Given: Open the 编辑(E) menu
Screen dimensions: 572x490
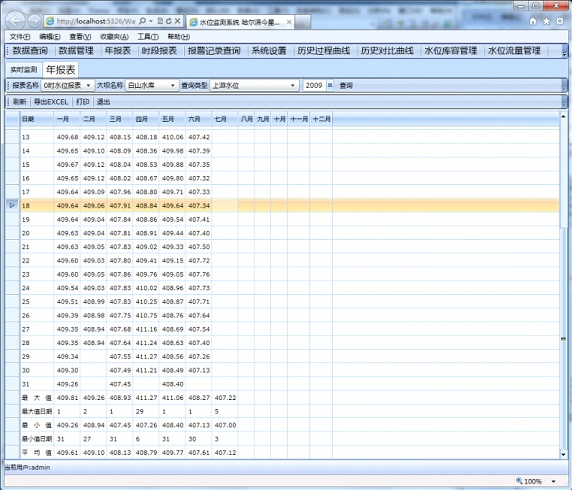Looking at the screenshot, I should tap(50, 37).
